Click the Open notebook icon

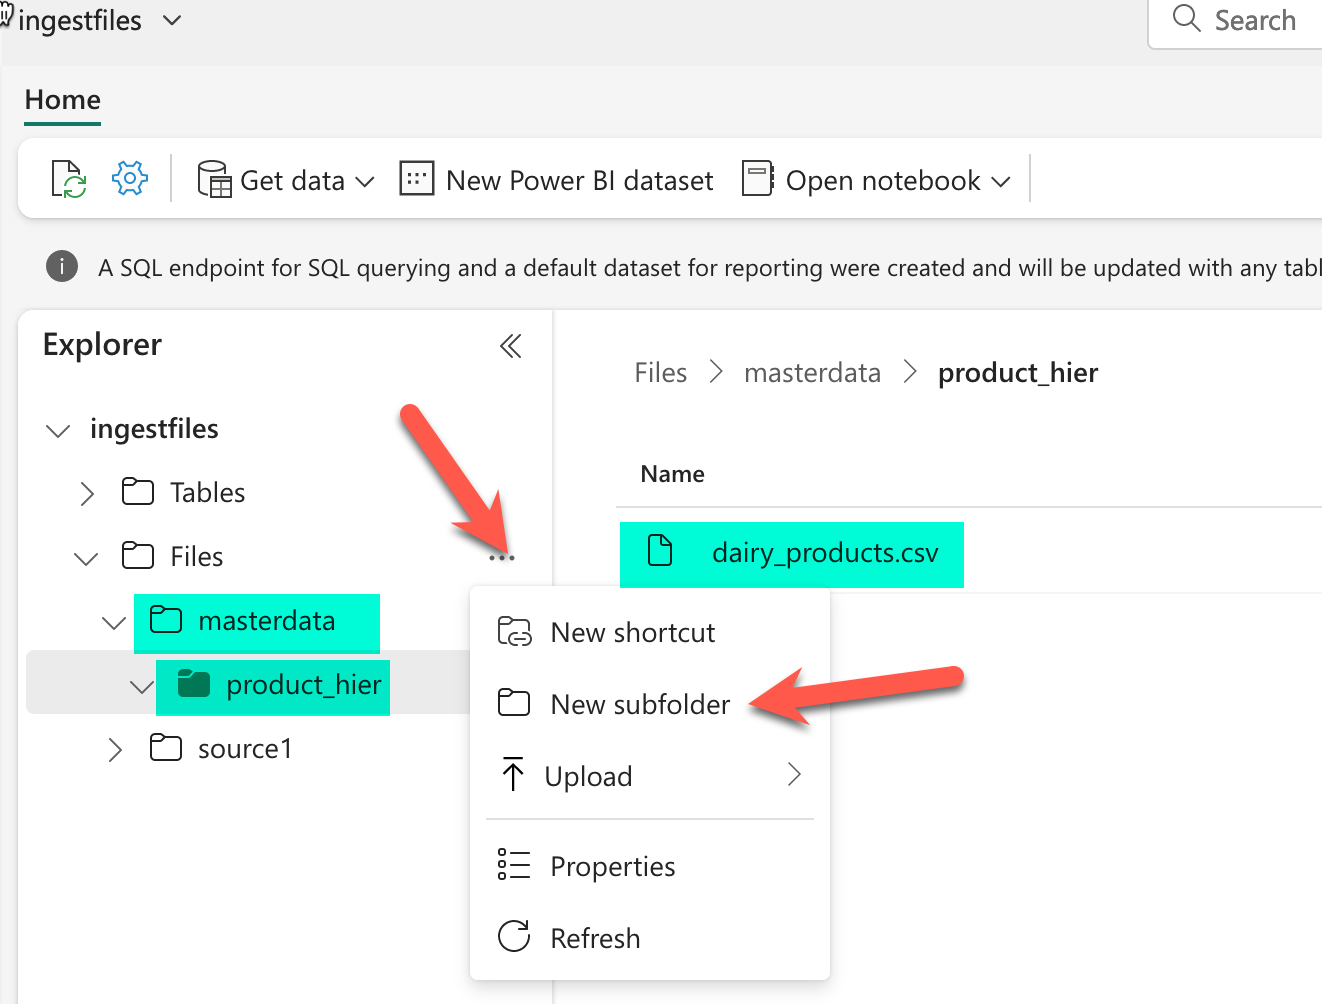(x=757, y=179)
